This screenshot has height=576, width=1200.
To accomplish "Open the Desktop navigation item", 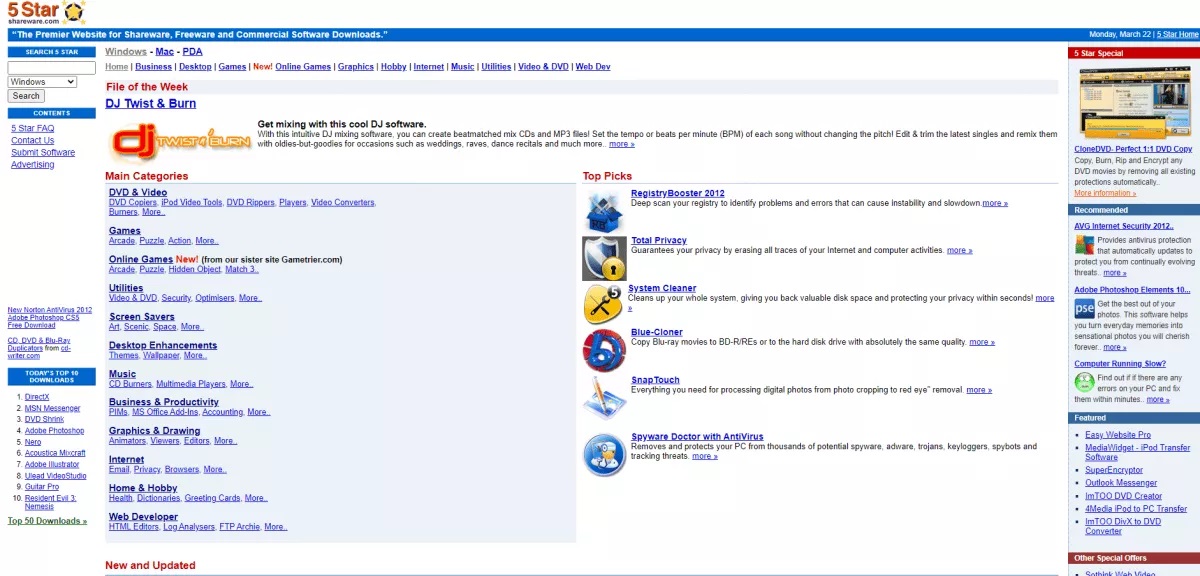I will [x=195, y=67].
